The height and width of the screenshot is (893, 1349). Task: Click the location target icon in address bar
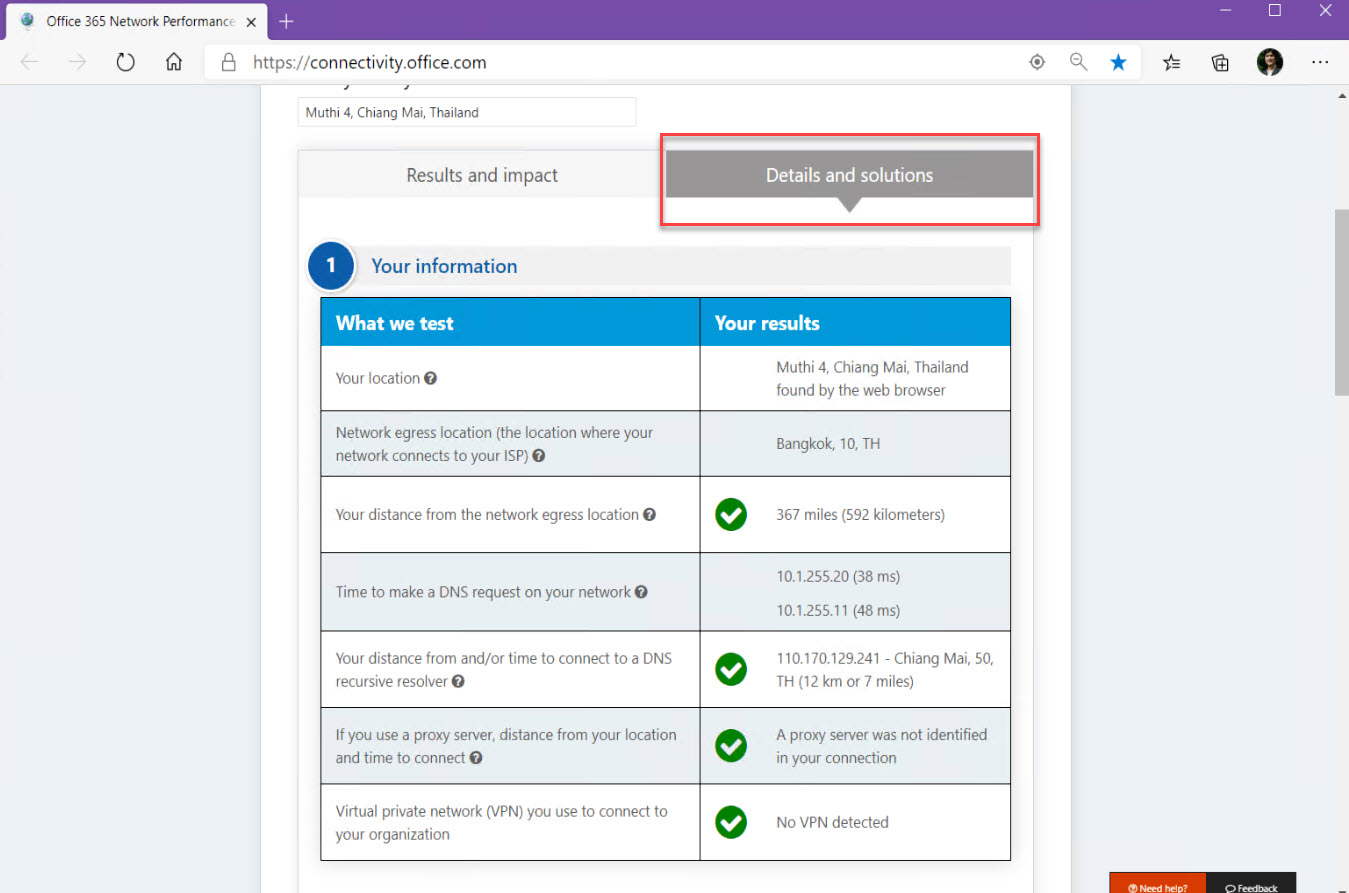point(1037,63)
